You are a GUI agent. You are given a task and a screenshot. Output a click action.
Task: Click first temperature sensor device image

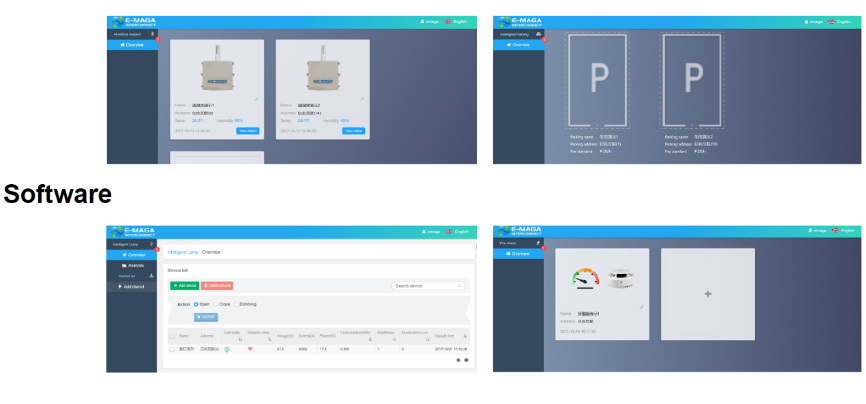[x=216, y=71]
